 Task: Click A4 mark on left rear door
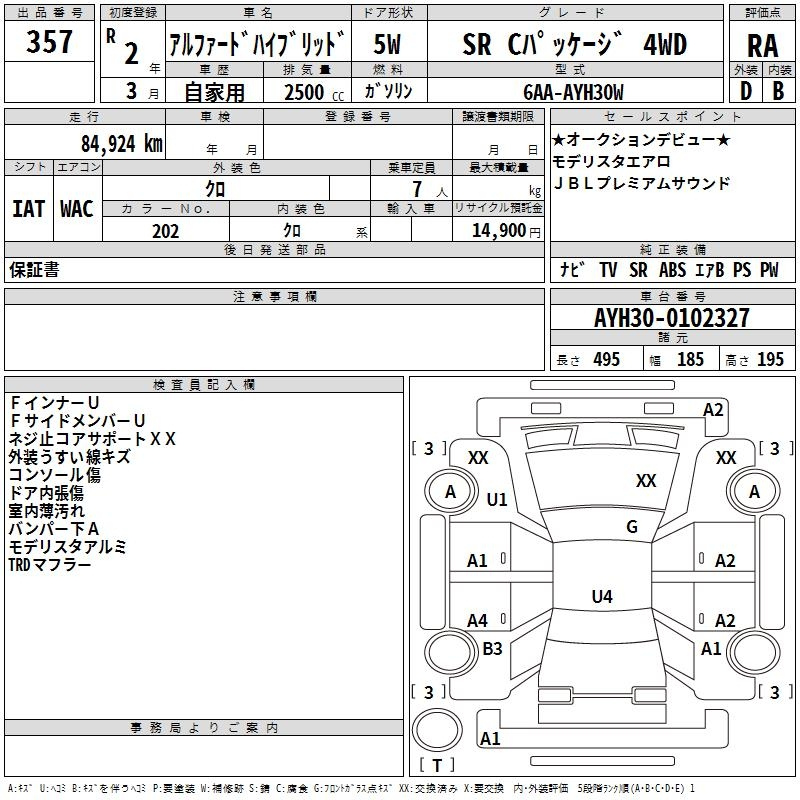478,621
